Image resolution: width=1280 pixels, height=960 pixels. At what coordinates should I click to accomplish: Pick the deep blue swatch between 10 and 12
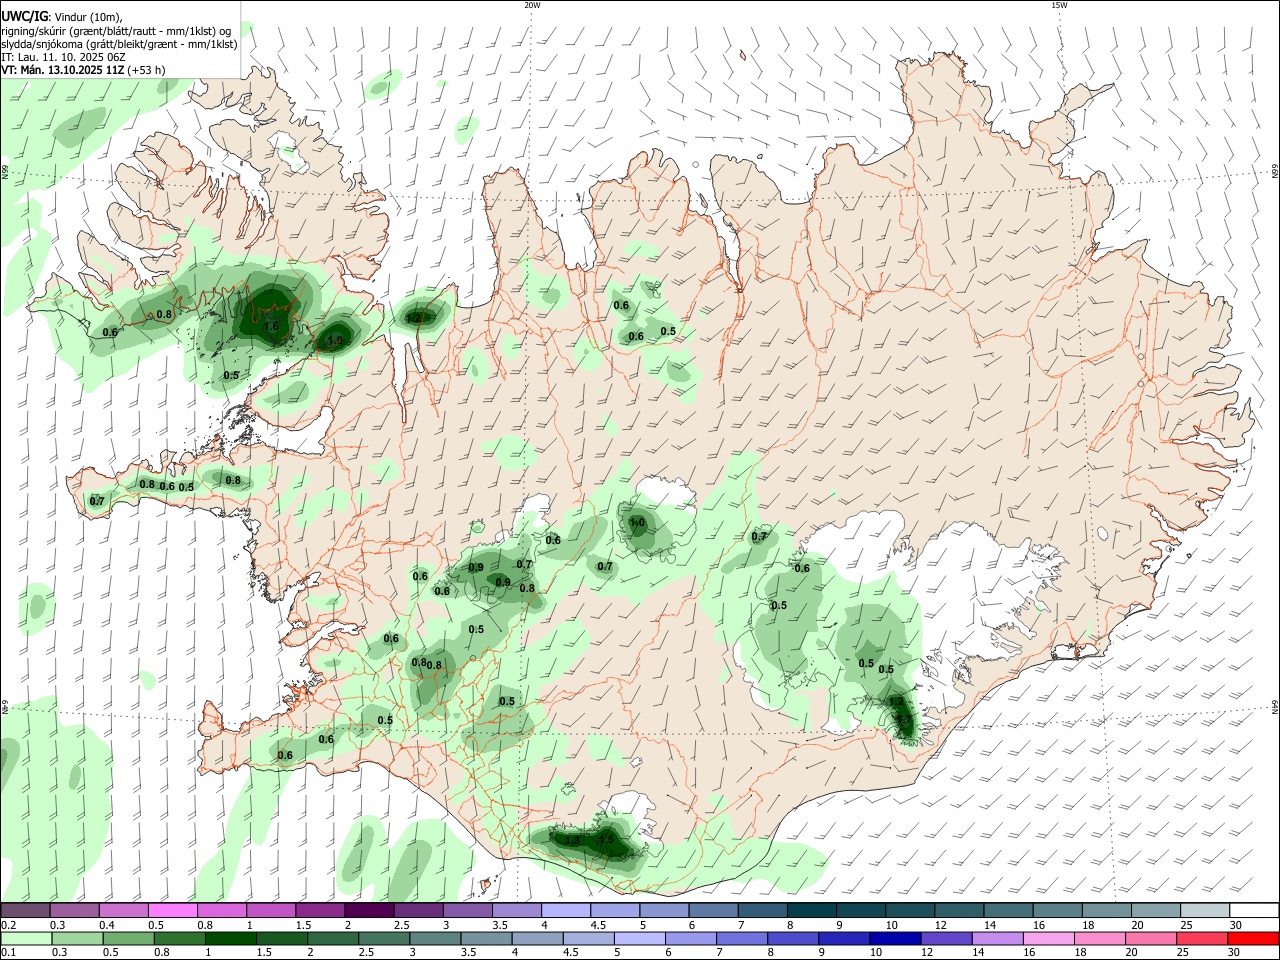[x=895, y=938]
